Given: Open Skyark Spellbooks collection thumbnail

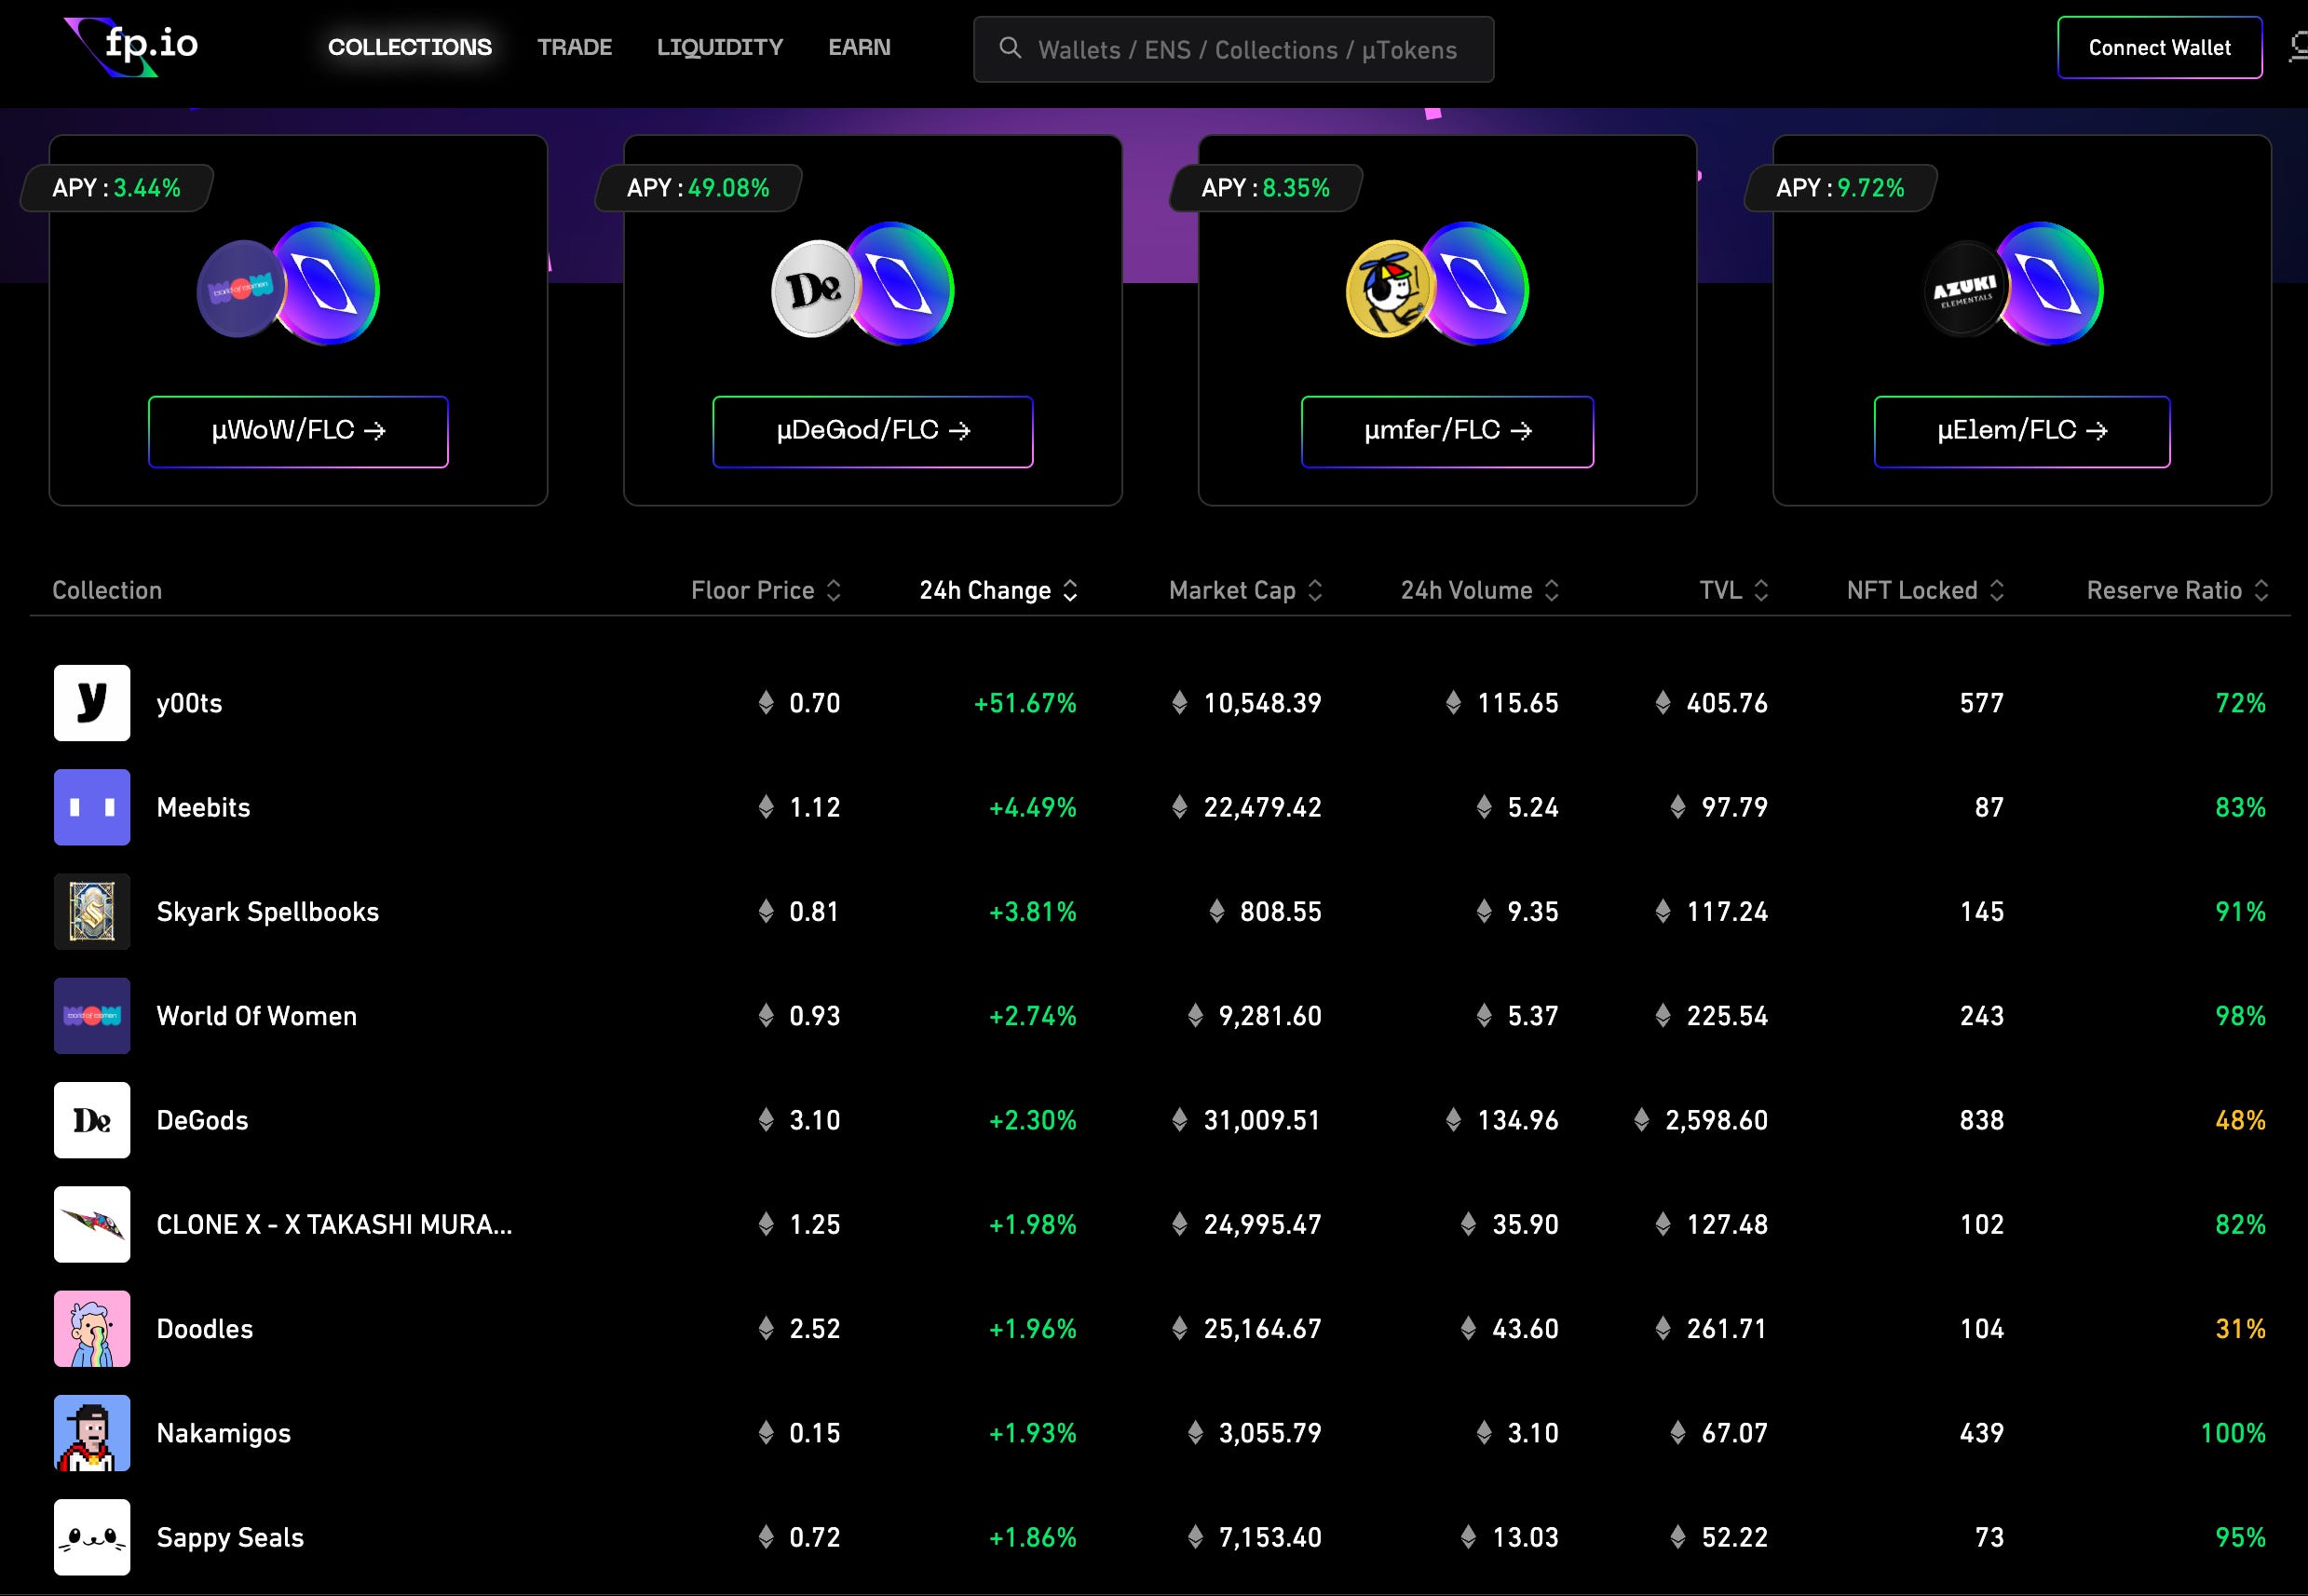Looking at the screenshot, I should pyautogui.click(x=92, y=911).
